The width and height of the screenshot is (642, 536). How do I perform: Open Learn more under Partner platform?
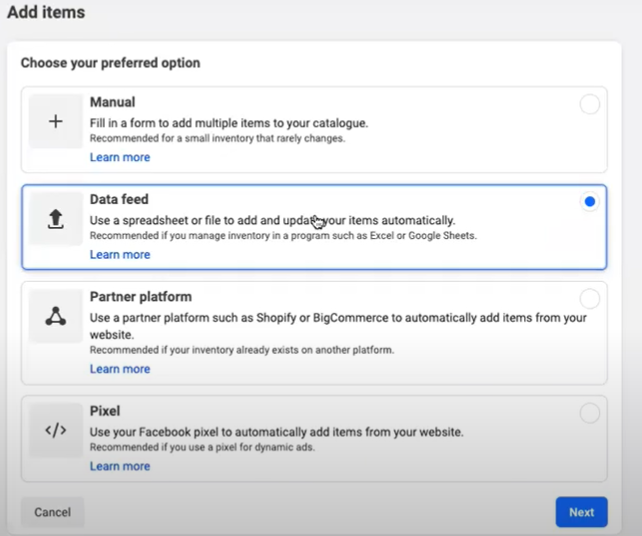tap(120, 369)
